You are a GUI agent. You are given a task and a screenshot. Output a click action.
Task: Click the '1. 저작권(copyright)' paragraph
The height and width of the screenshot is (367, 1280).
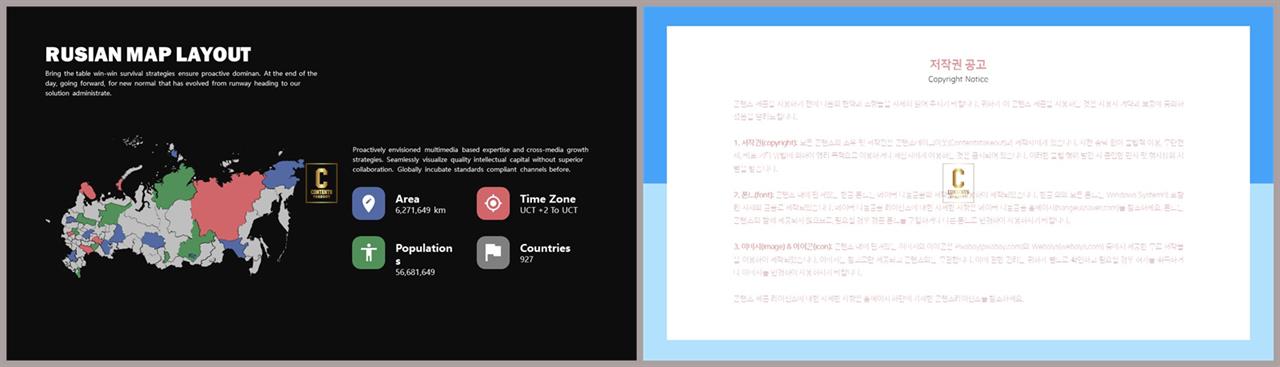[x=958, y=156]
